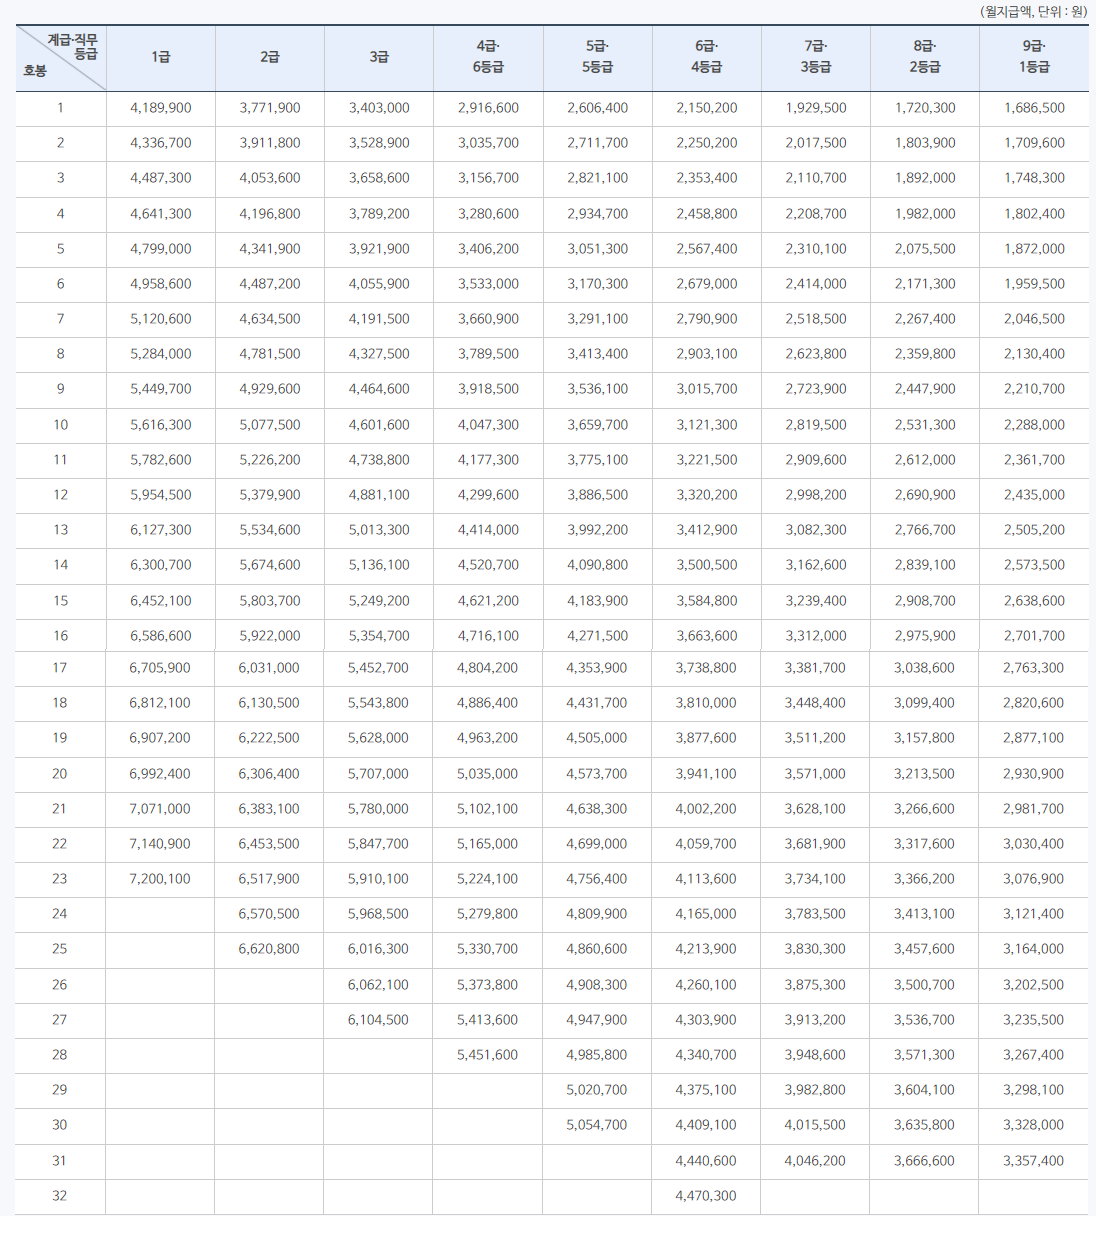1096x1233 pixels.
Task: Click the 호봉 label in the header corner
Action: point(35,71)
